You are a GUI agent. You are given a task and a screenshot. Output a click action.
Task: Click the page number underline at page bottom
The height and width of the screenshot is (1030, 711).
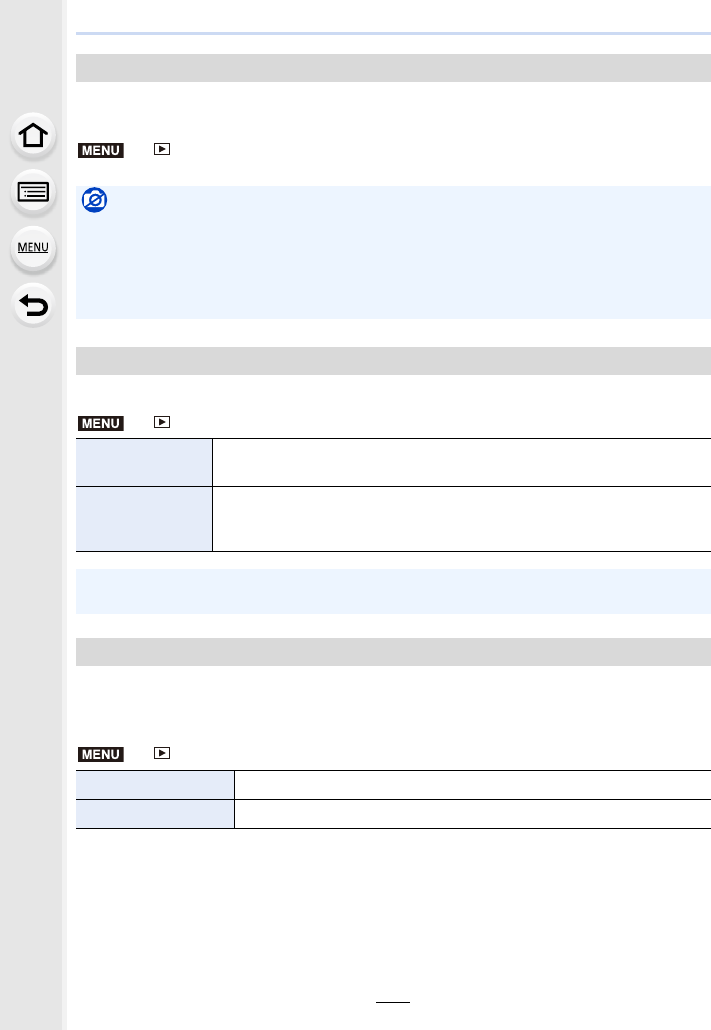pos(393,1002)
